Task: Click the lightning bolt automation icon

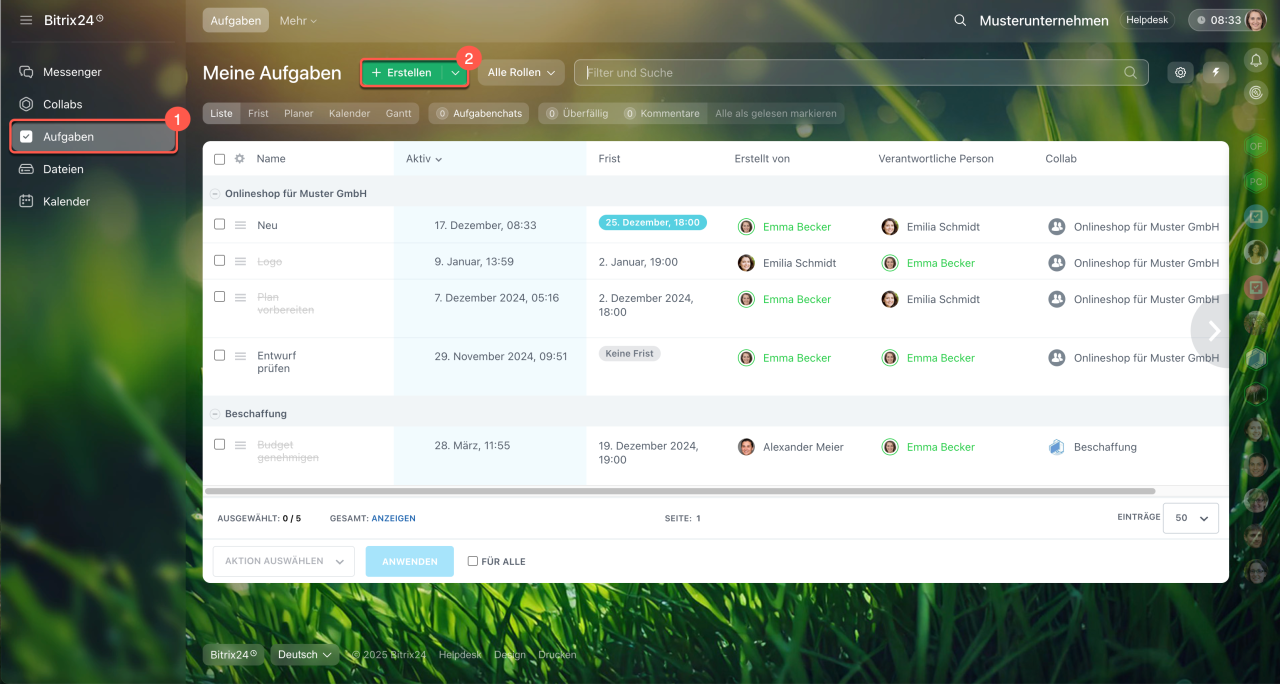Action: point(1216,72)
